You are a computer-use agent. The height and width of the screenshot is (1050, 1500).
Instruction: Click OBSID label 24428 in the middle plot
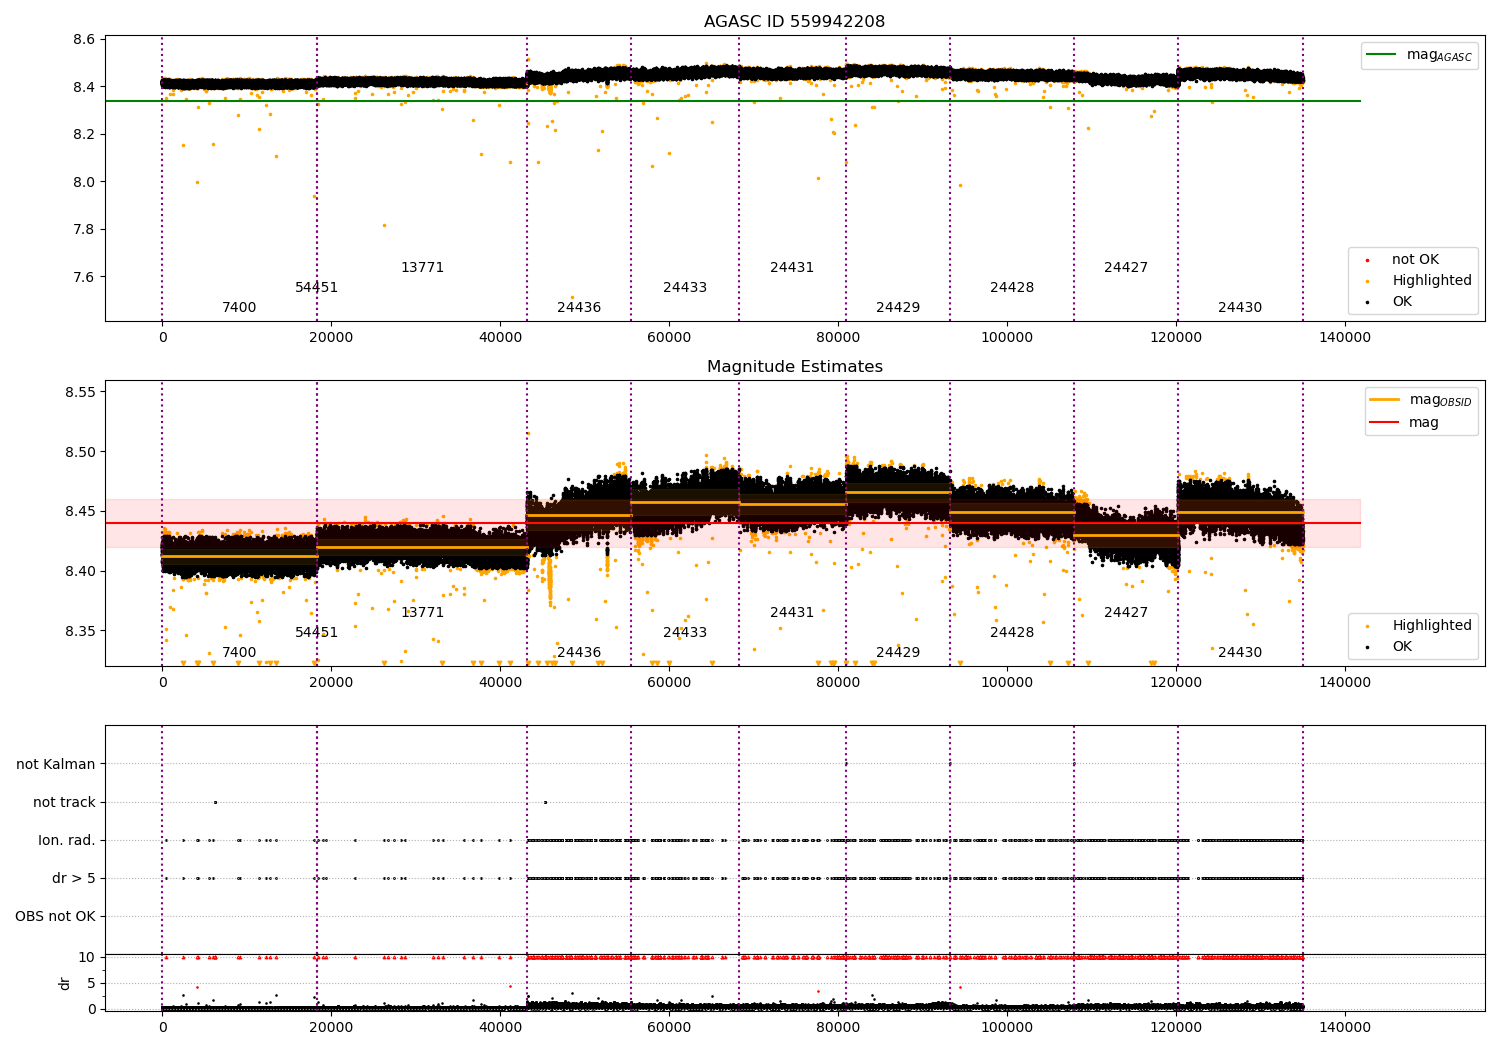click(1012, 633)
